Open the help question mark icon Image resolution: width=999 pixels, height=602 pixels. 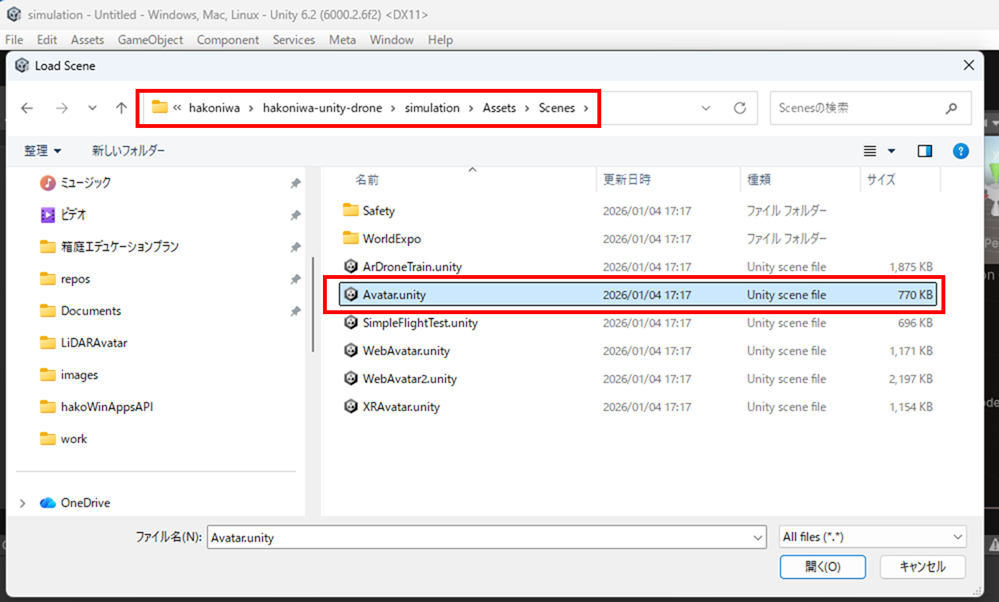[x=961, y=151]
